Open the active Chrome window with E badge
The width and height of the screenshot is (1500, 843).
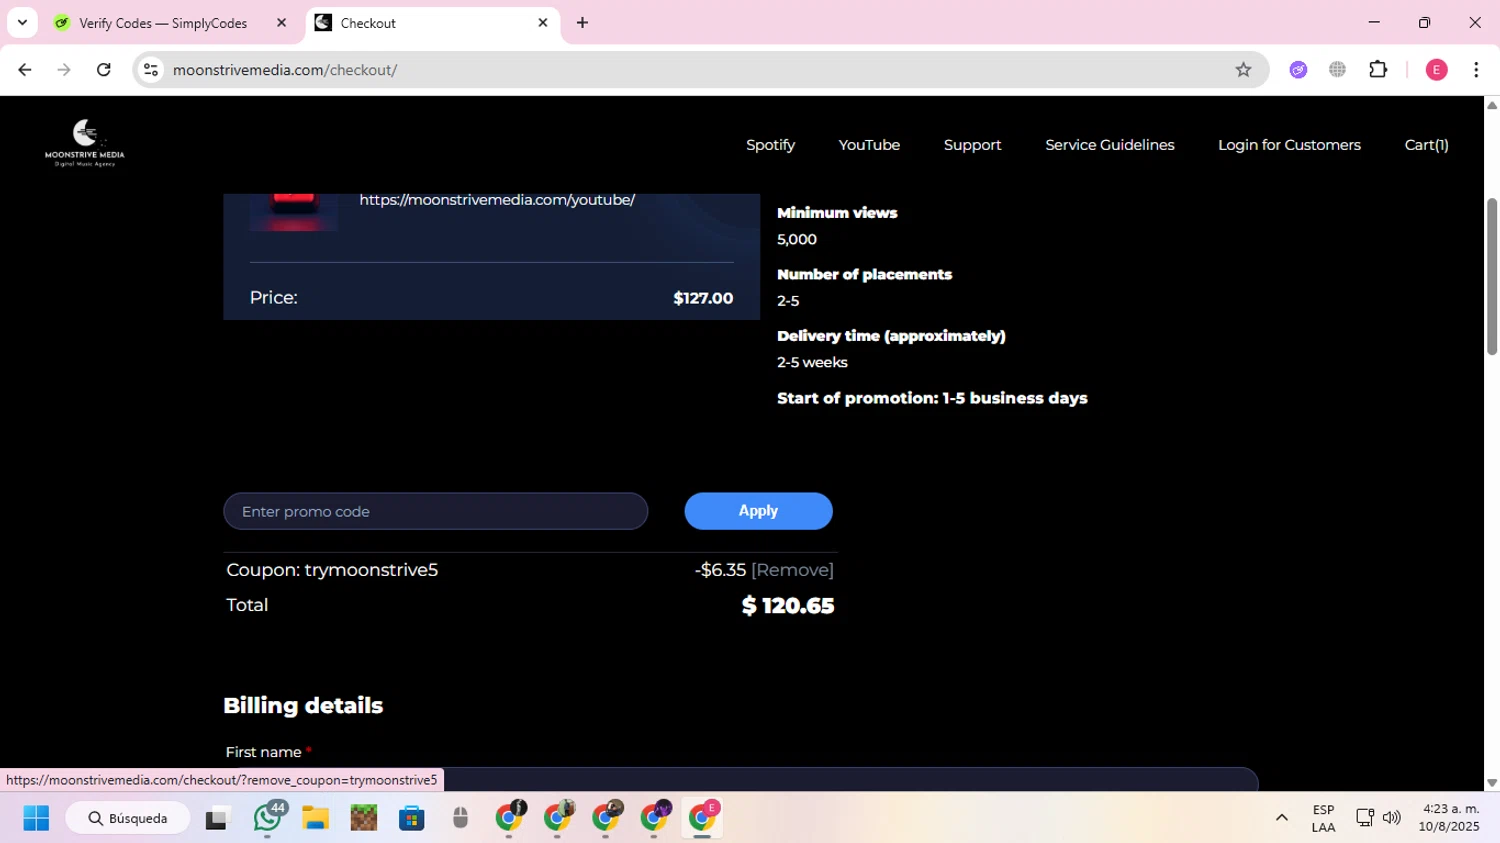pos(704,818)
